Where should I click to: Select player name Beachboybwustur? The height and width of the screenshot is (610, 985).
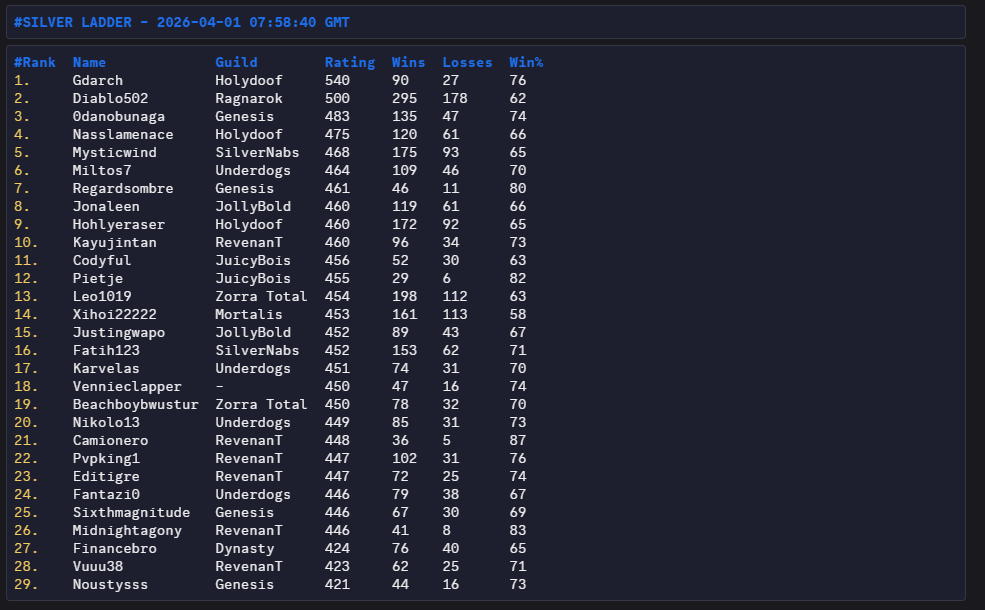point(135,404)
